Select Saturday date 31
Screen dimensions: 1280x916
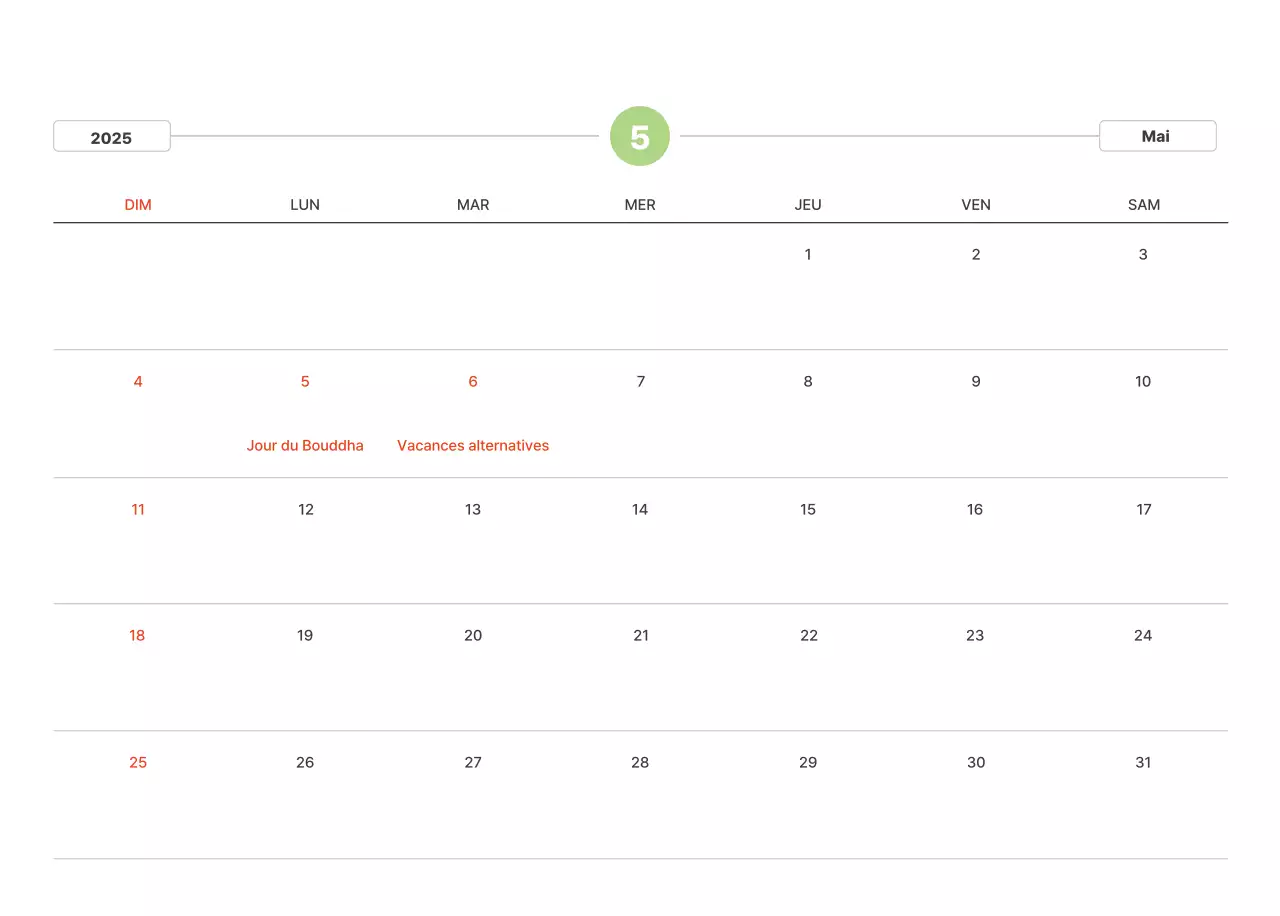(x=1143, y=763)
